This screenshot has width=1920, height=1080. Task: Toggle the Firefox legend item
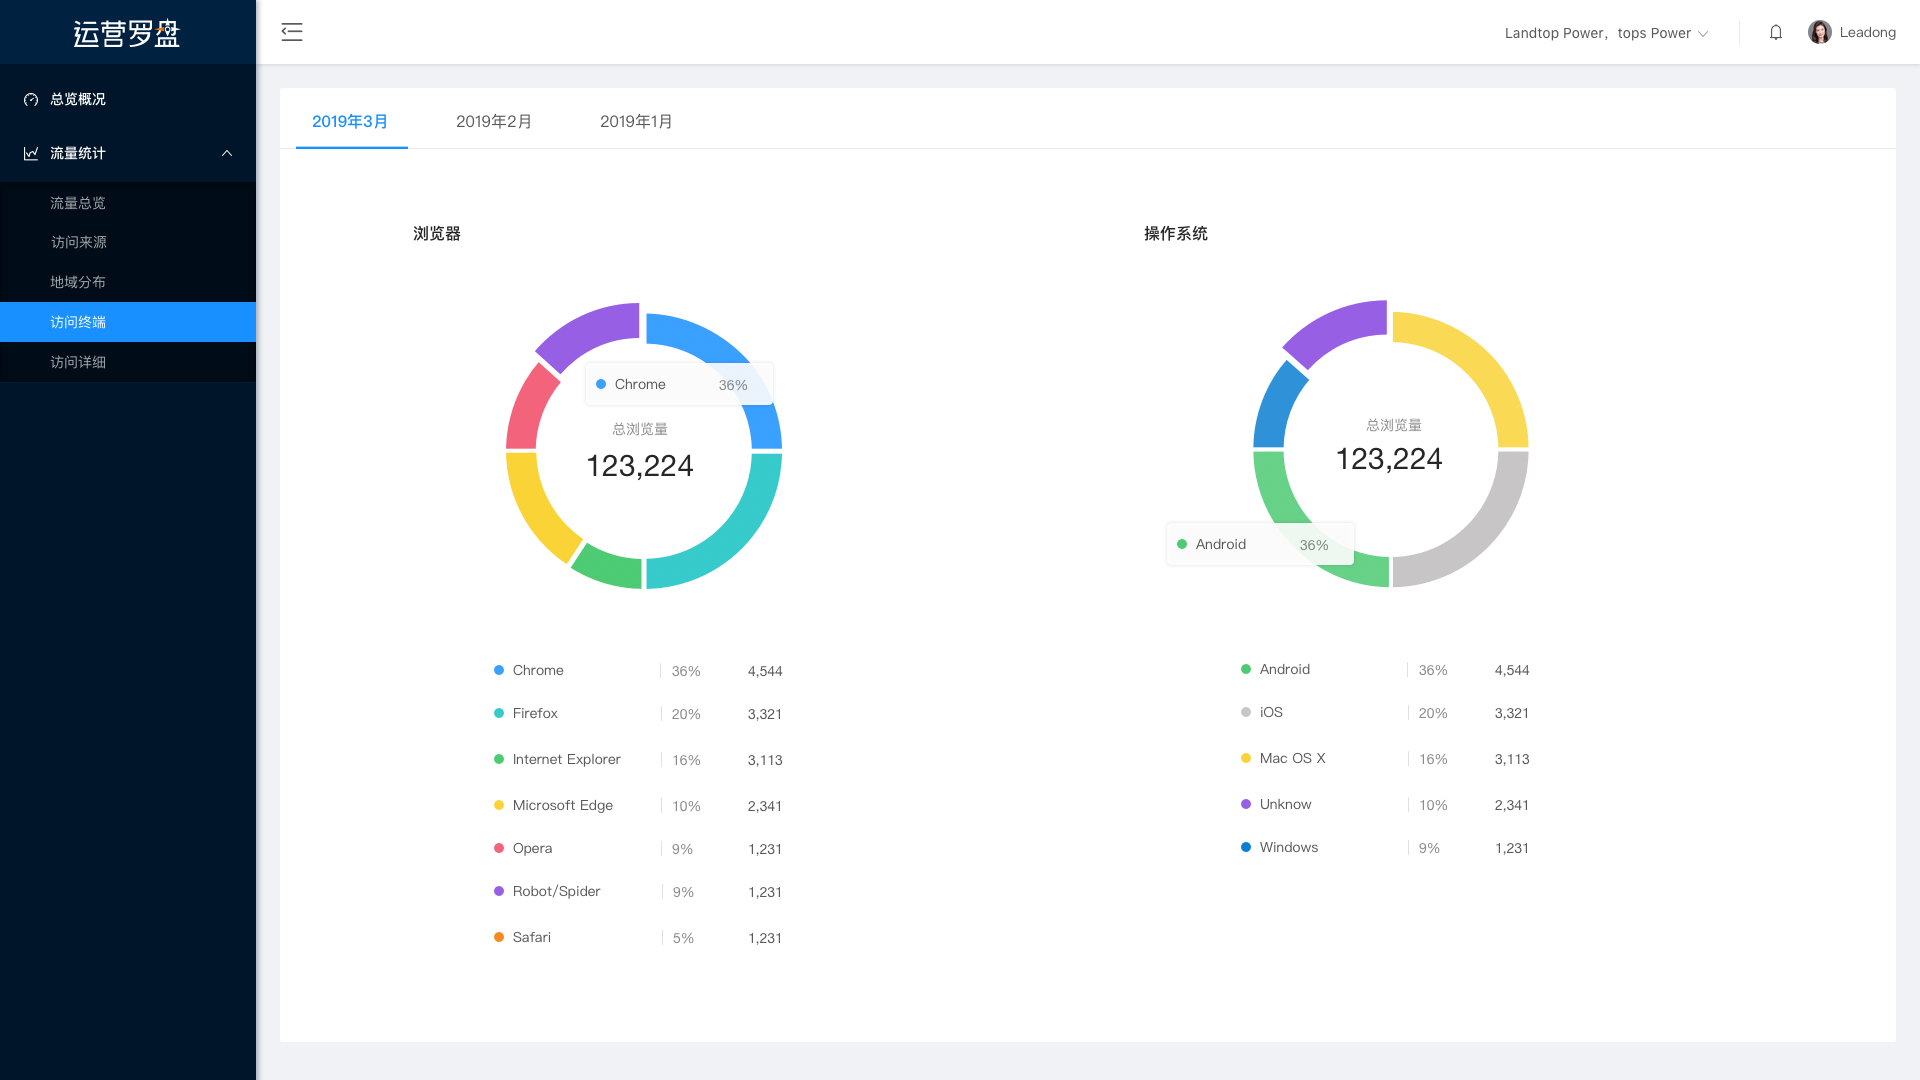click(535, 713)
